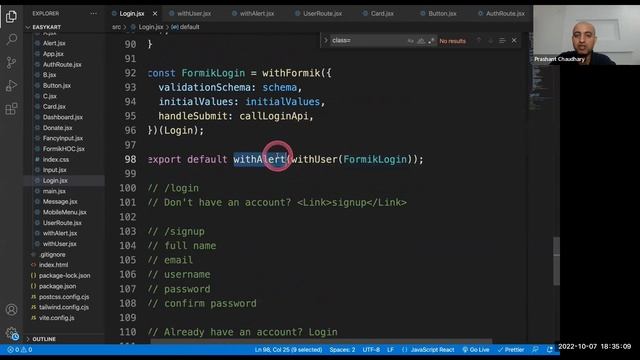Click Go Live in status bar
The height and width of the screenshot is (360, 640).
coord(476,350)
